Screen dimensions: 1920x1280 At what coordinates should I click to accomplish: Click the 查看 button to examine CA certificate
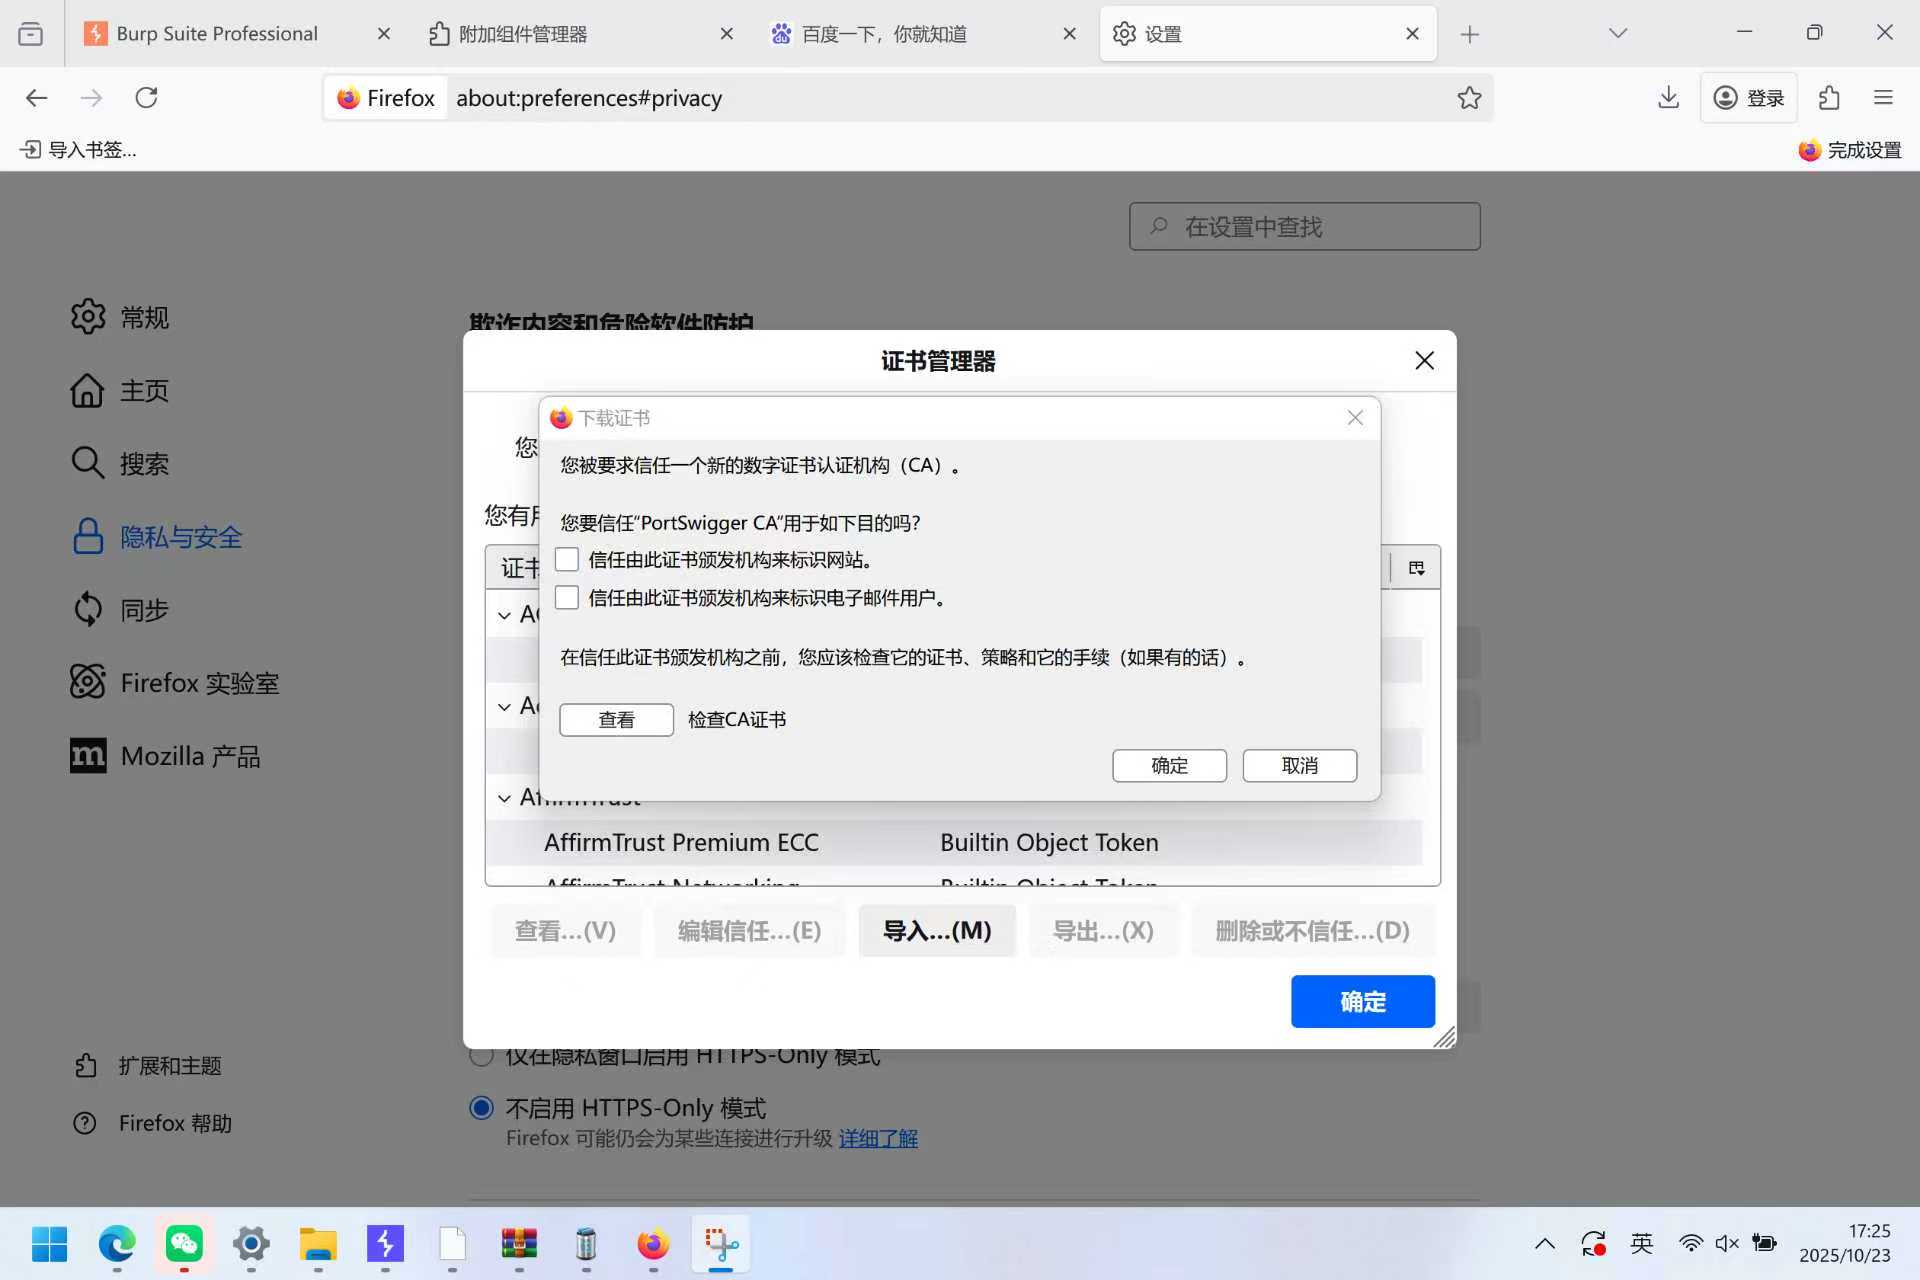click(616, 719)
